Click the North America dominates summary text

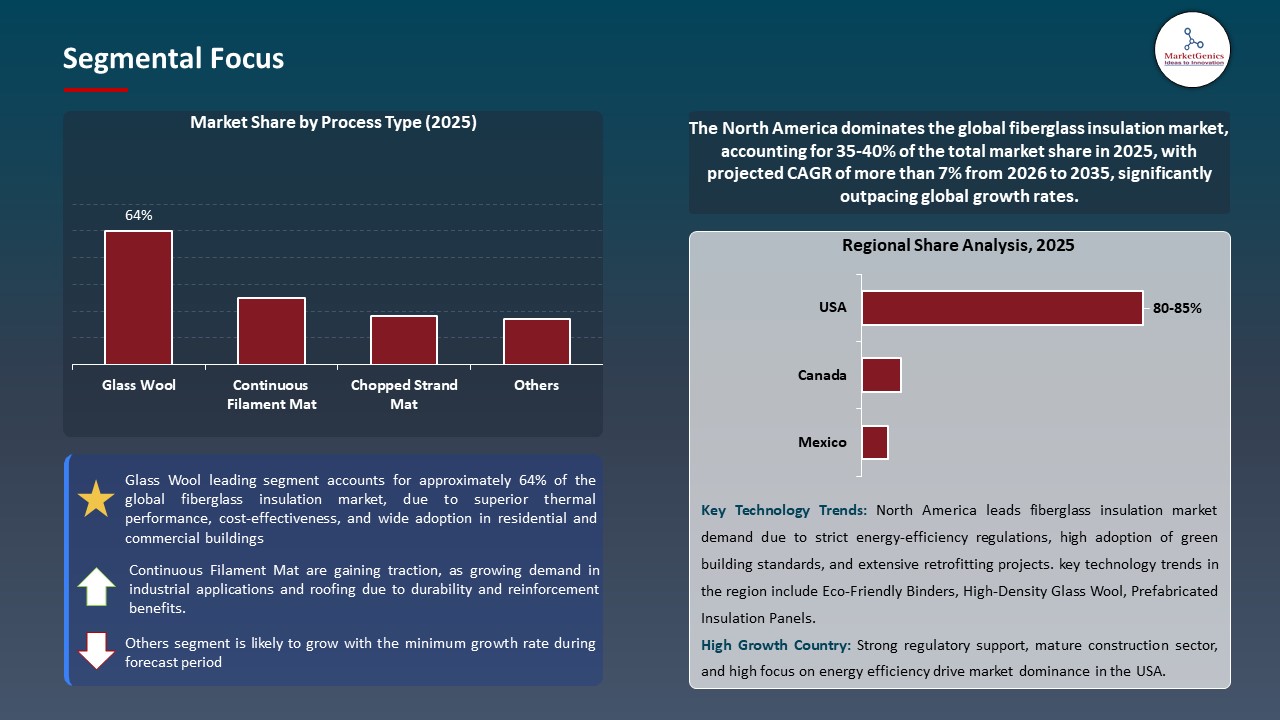(x=959, y=162)
